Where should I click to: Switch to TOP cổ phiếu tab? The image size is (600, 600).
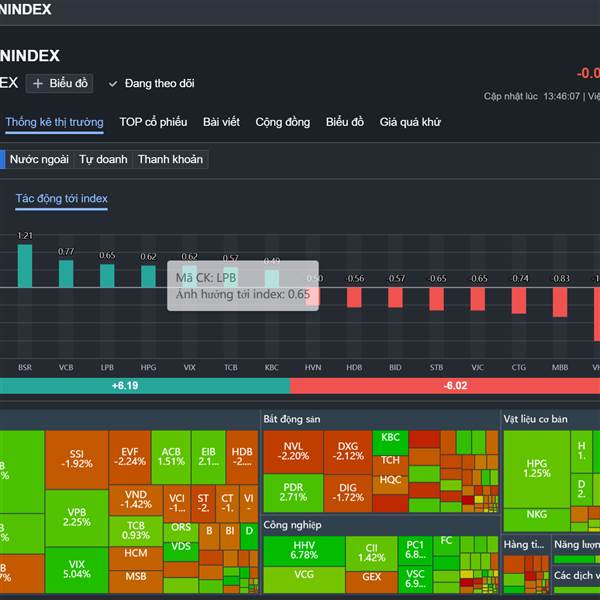pos(153,122)
